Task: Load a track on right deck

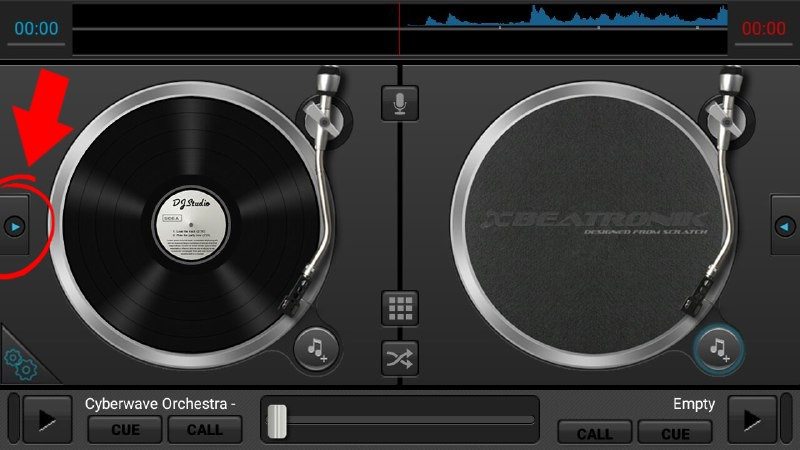Action: click(719, 349)
